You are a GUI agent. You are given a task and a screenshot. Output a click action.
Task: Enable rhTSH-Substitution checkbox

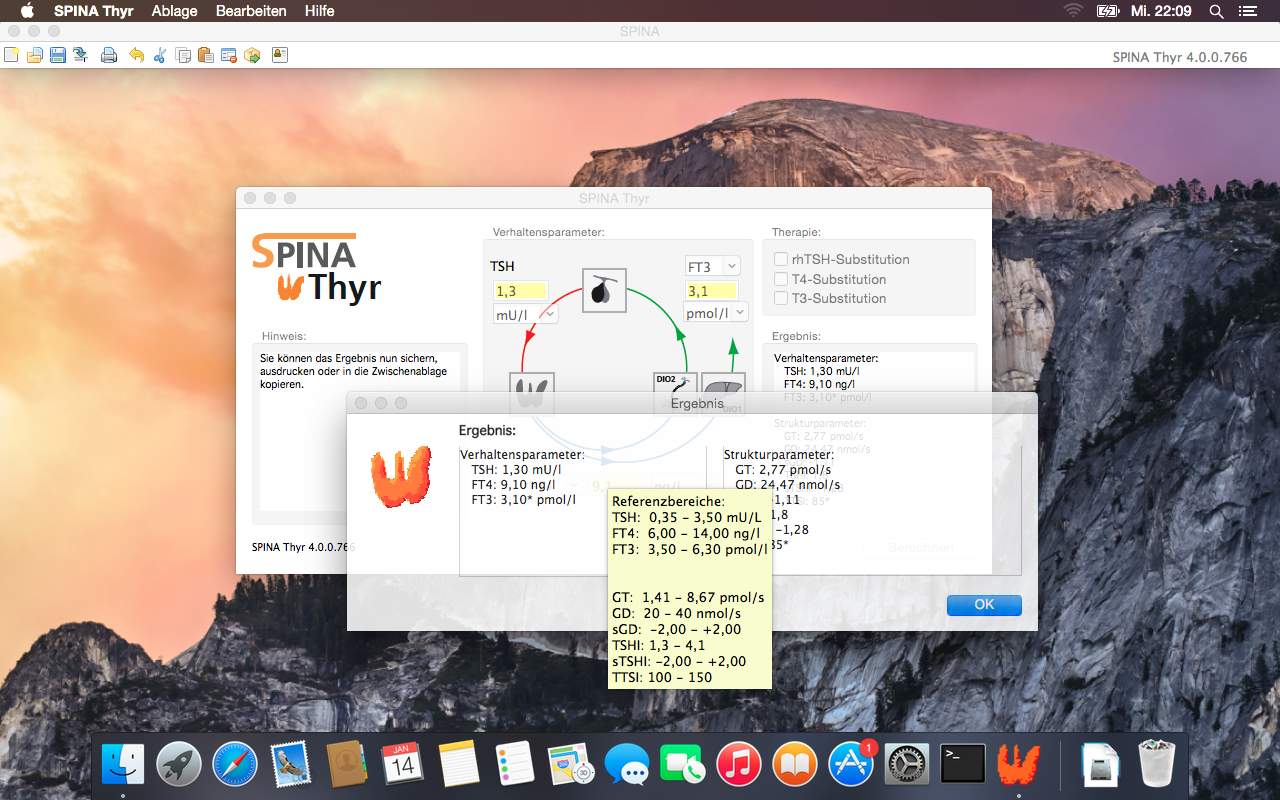782,259
